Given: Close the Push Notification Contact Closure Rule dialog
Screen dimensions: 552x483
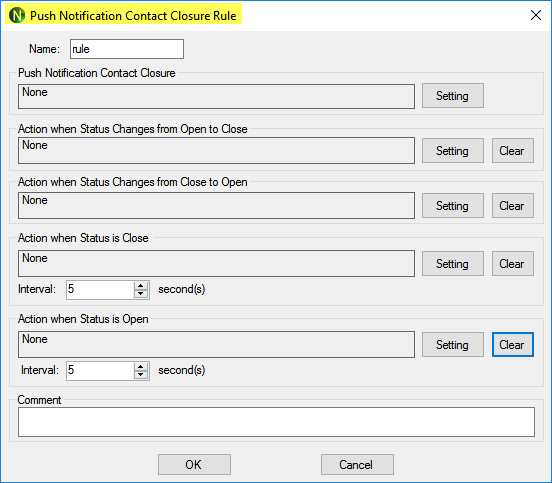Looking at the screenshot, I should 535,15.
